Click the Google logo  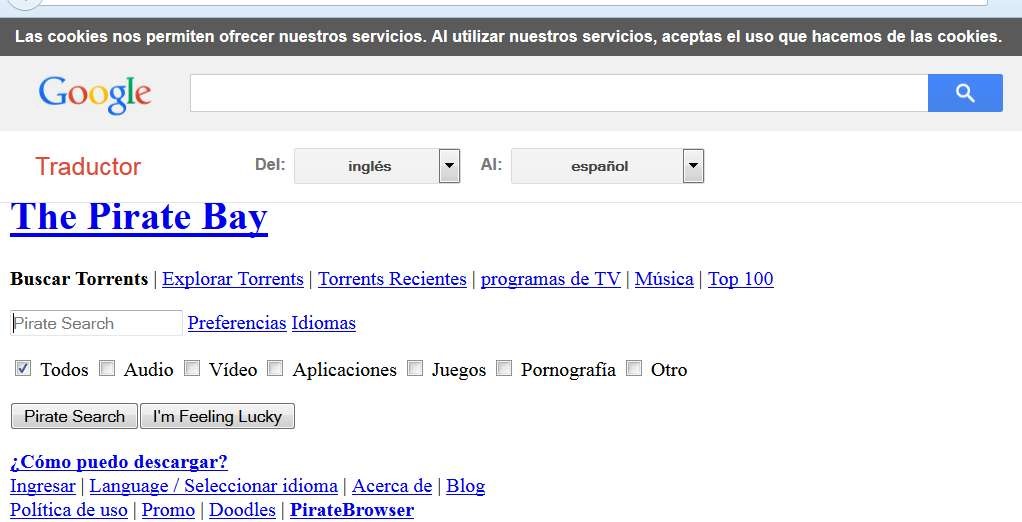95,95
